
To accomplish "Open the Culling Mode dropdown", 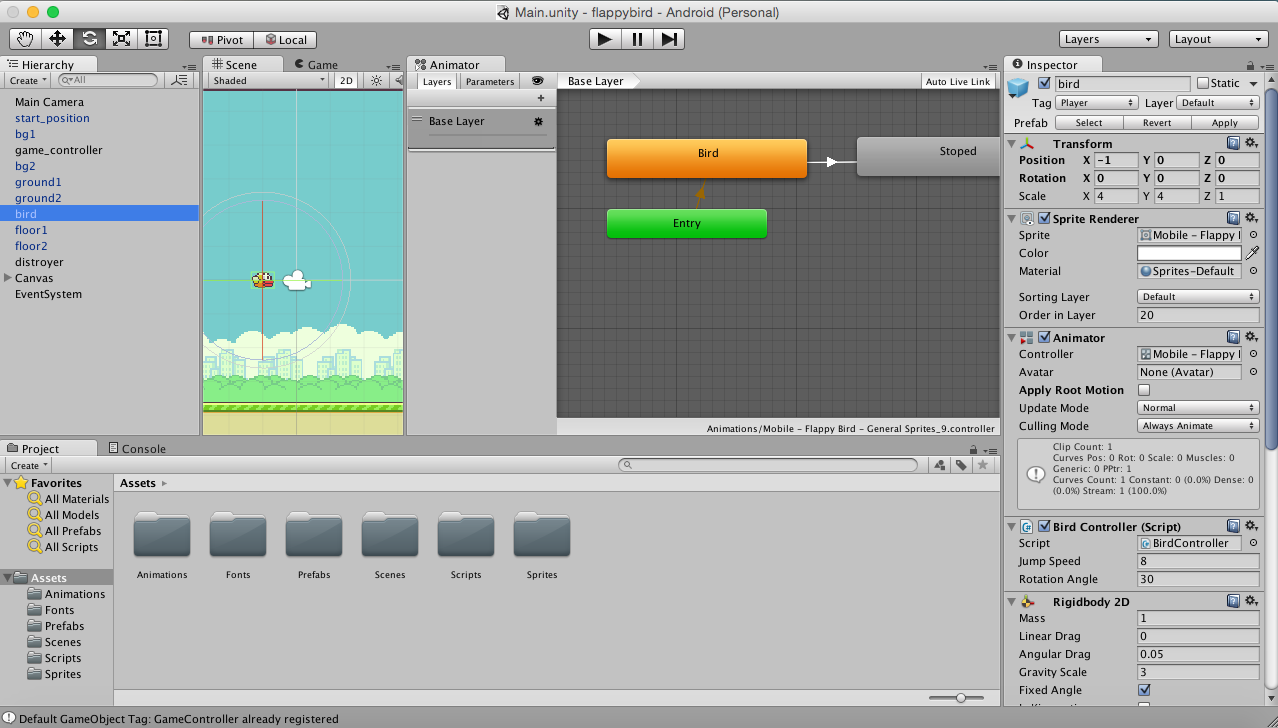I will pos(1198,426).
